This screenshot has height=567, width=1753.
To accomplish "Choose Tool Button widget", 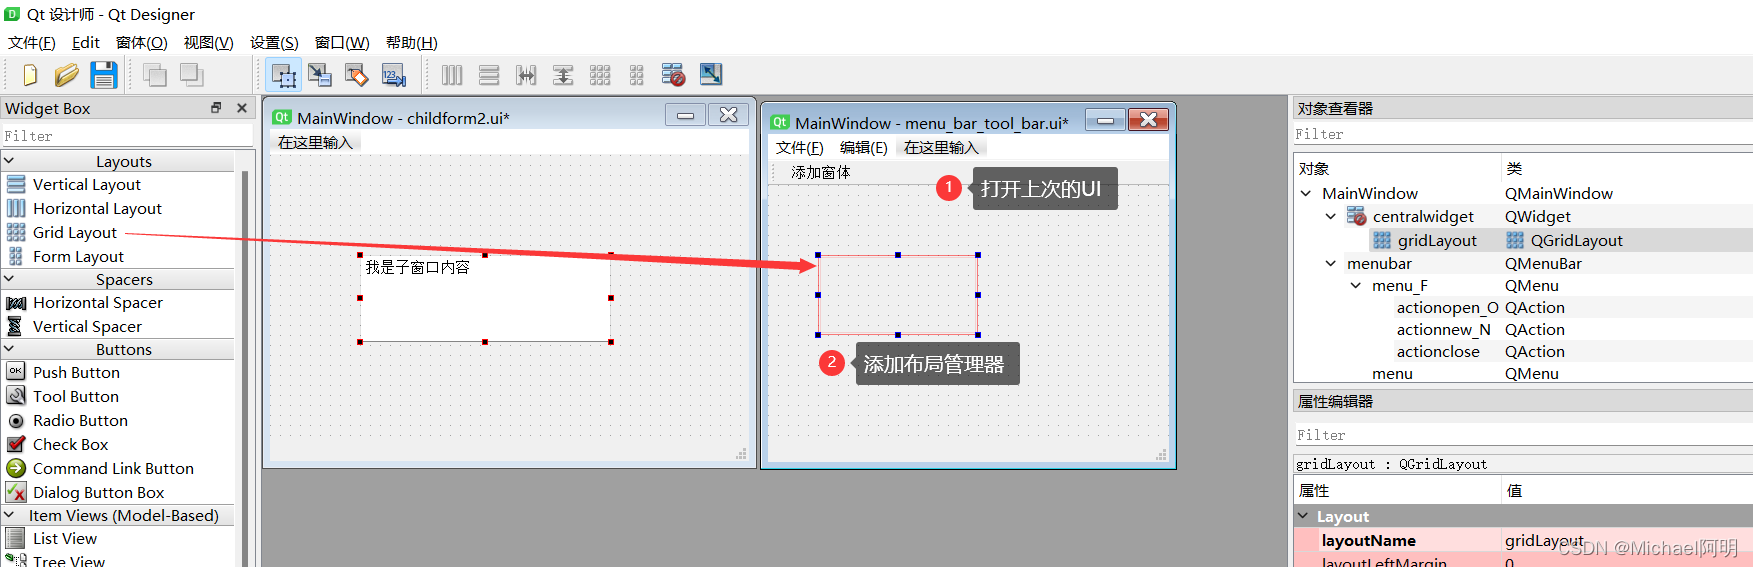I will click(x=76, y=397).
